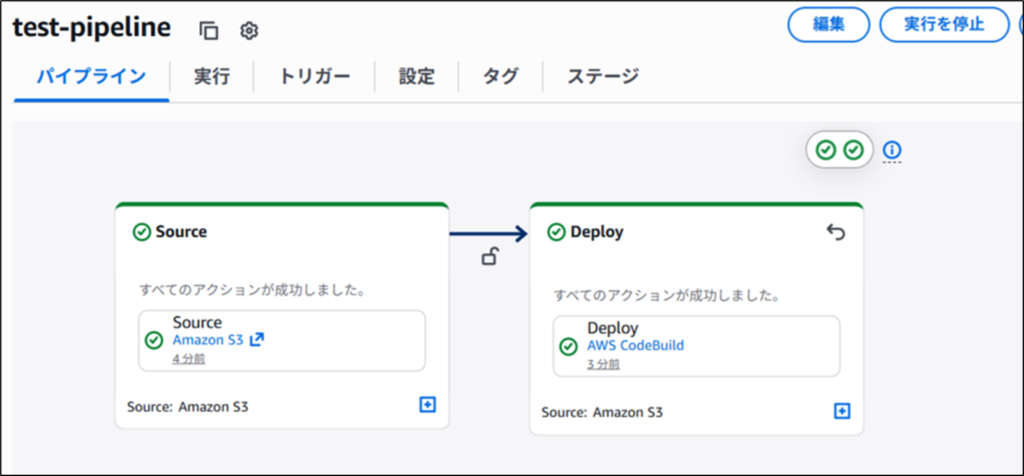Open the トリガー tab
The image size is (1024, 476).
coord(314,76)
